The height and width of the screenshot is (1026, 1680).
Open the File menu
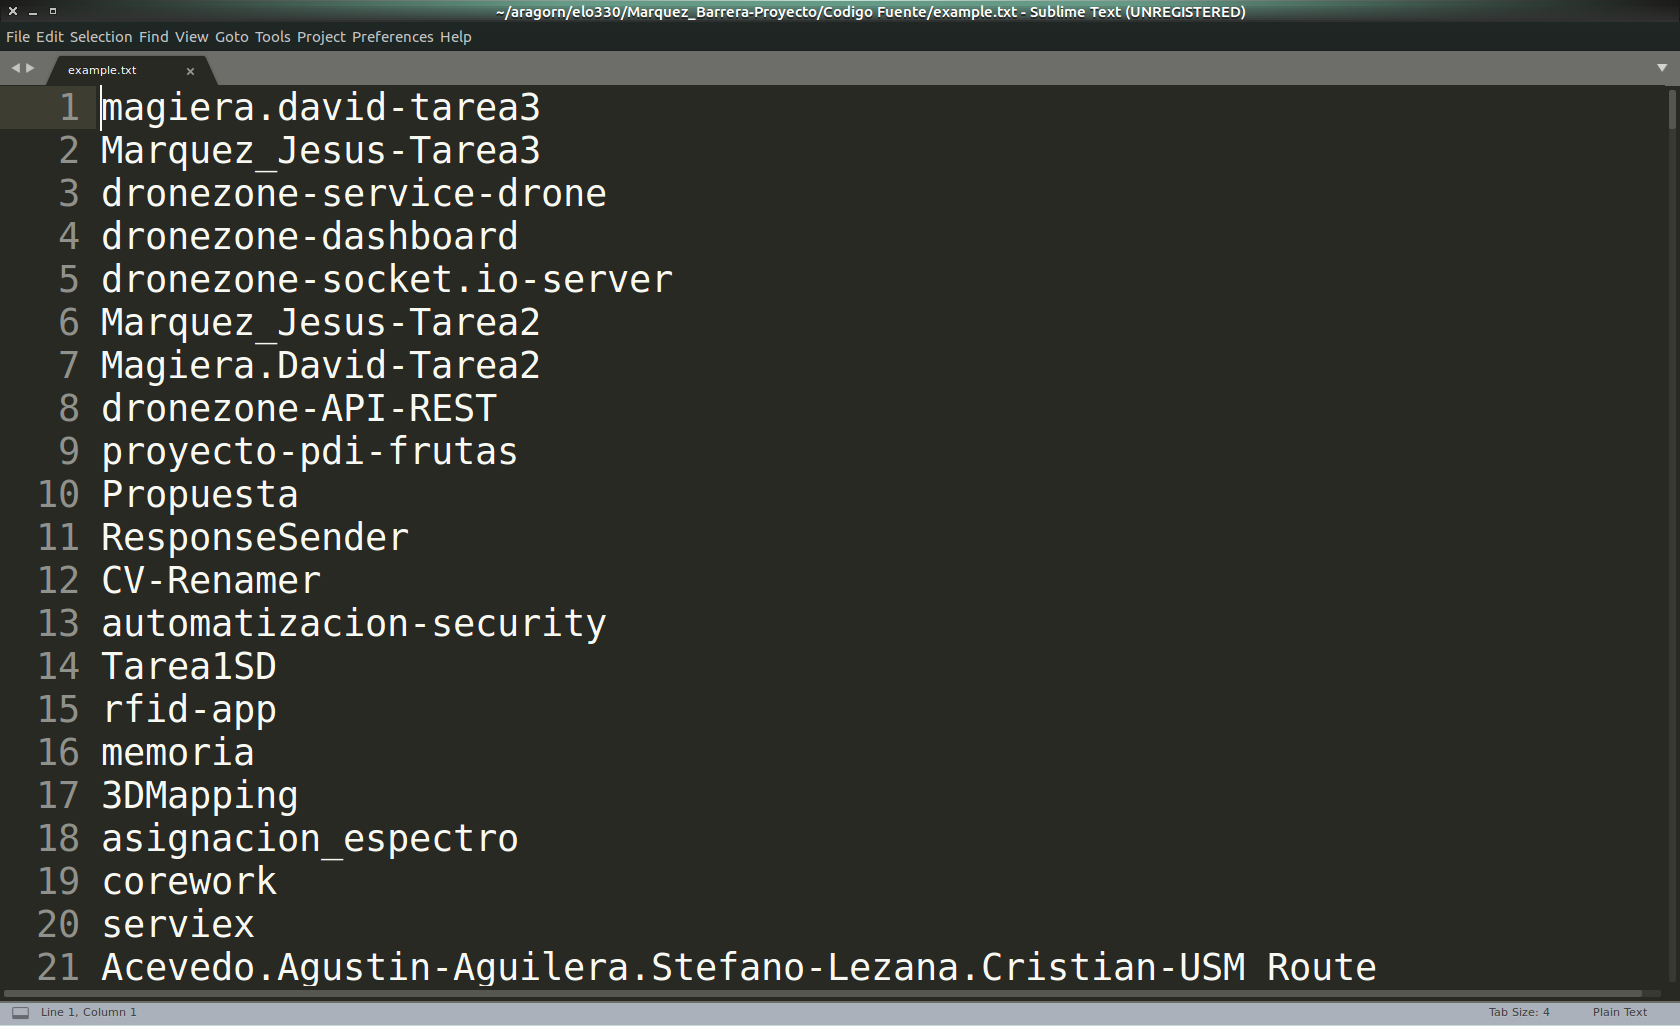click(18, 37)
